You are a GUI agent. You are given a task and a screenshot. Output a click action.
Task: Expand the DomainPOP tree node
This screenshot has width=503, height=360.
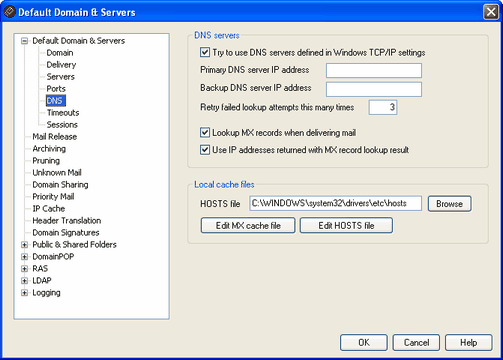[24, 257]
